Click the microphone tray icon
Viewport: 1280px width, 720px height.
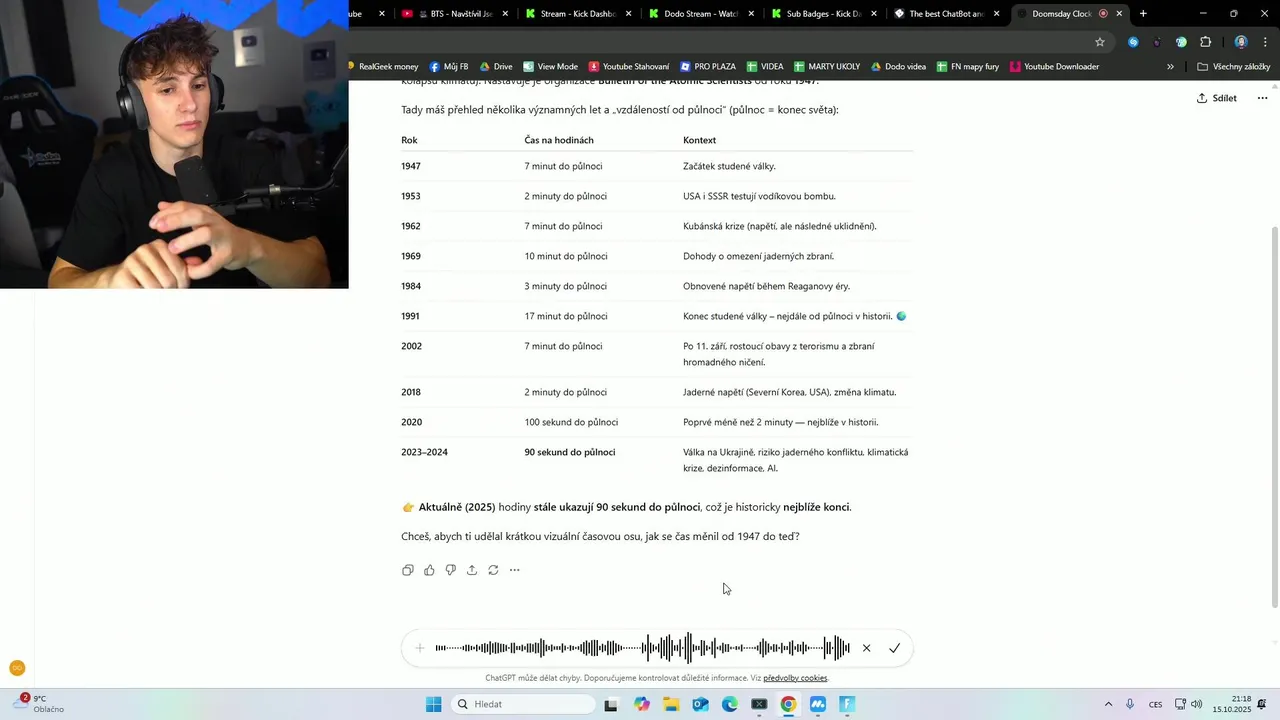pyautogui.click(x=1130, y=704)
